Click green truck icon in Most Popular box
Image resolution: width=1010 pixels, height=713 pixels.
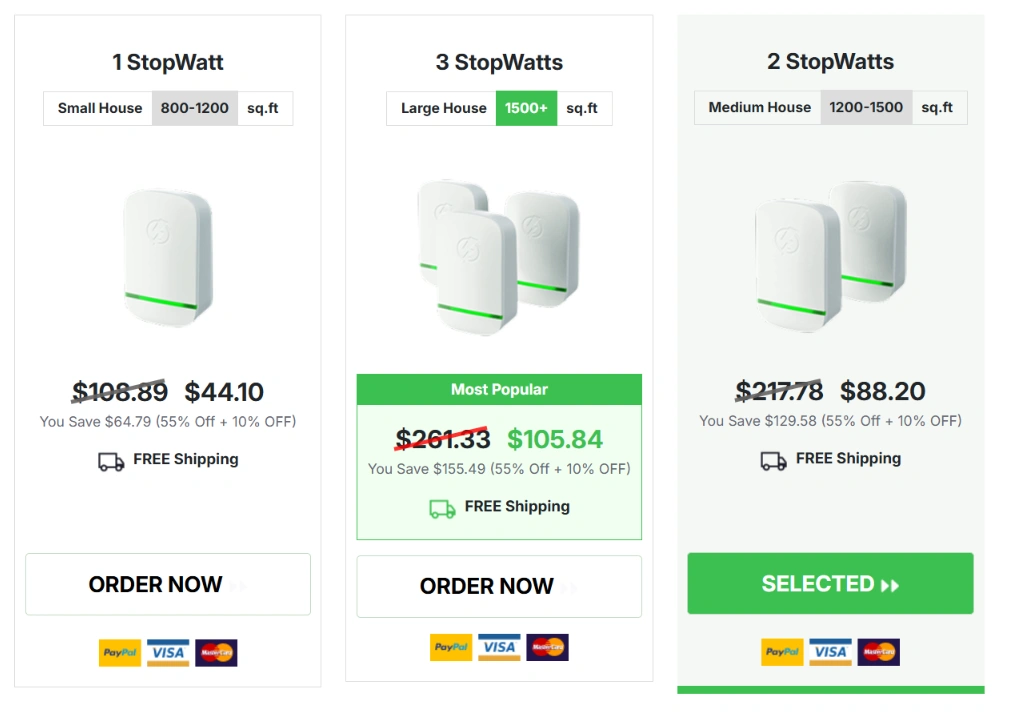442,508
